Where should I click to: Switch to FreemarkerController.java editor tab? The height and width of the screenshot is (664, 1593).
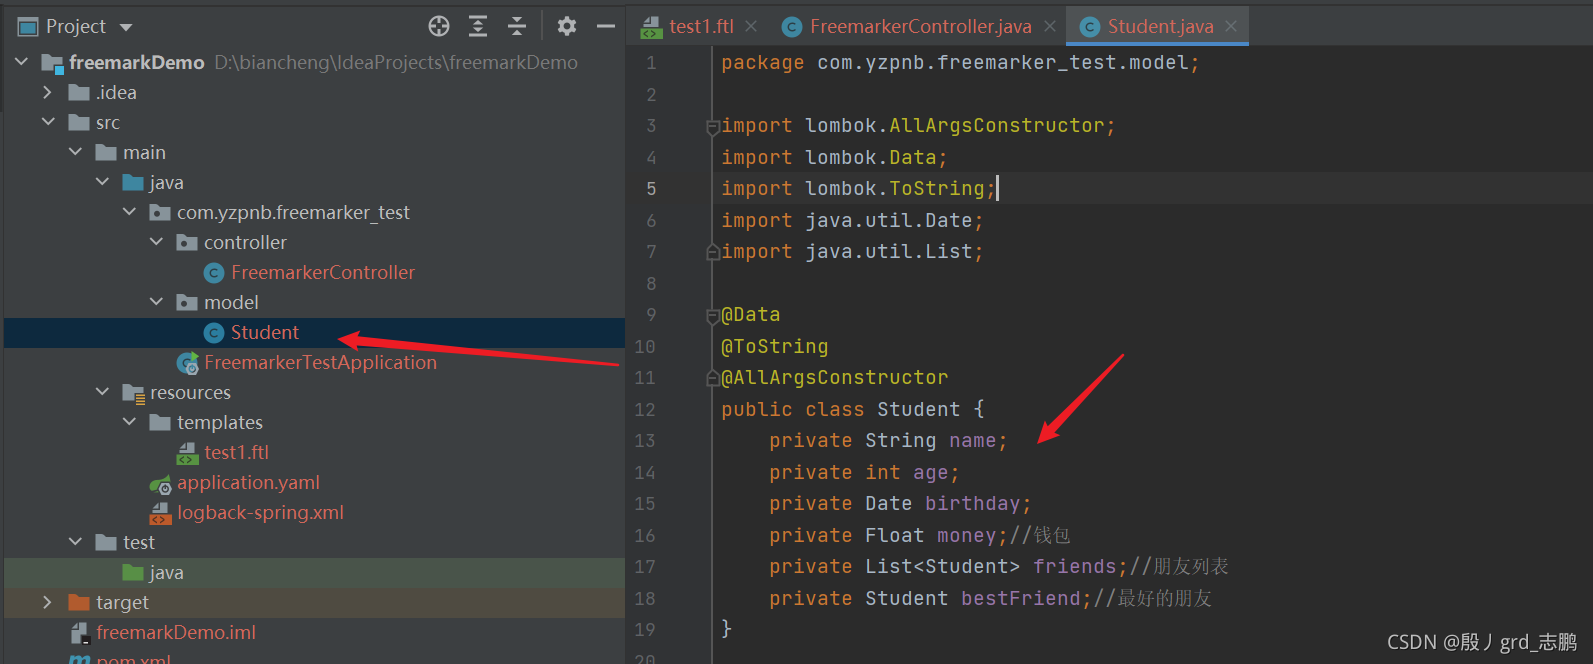pos(920,26)
